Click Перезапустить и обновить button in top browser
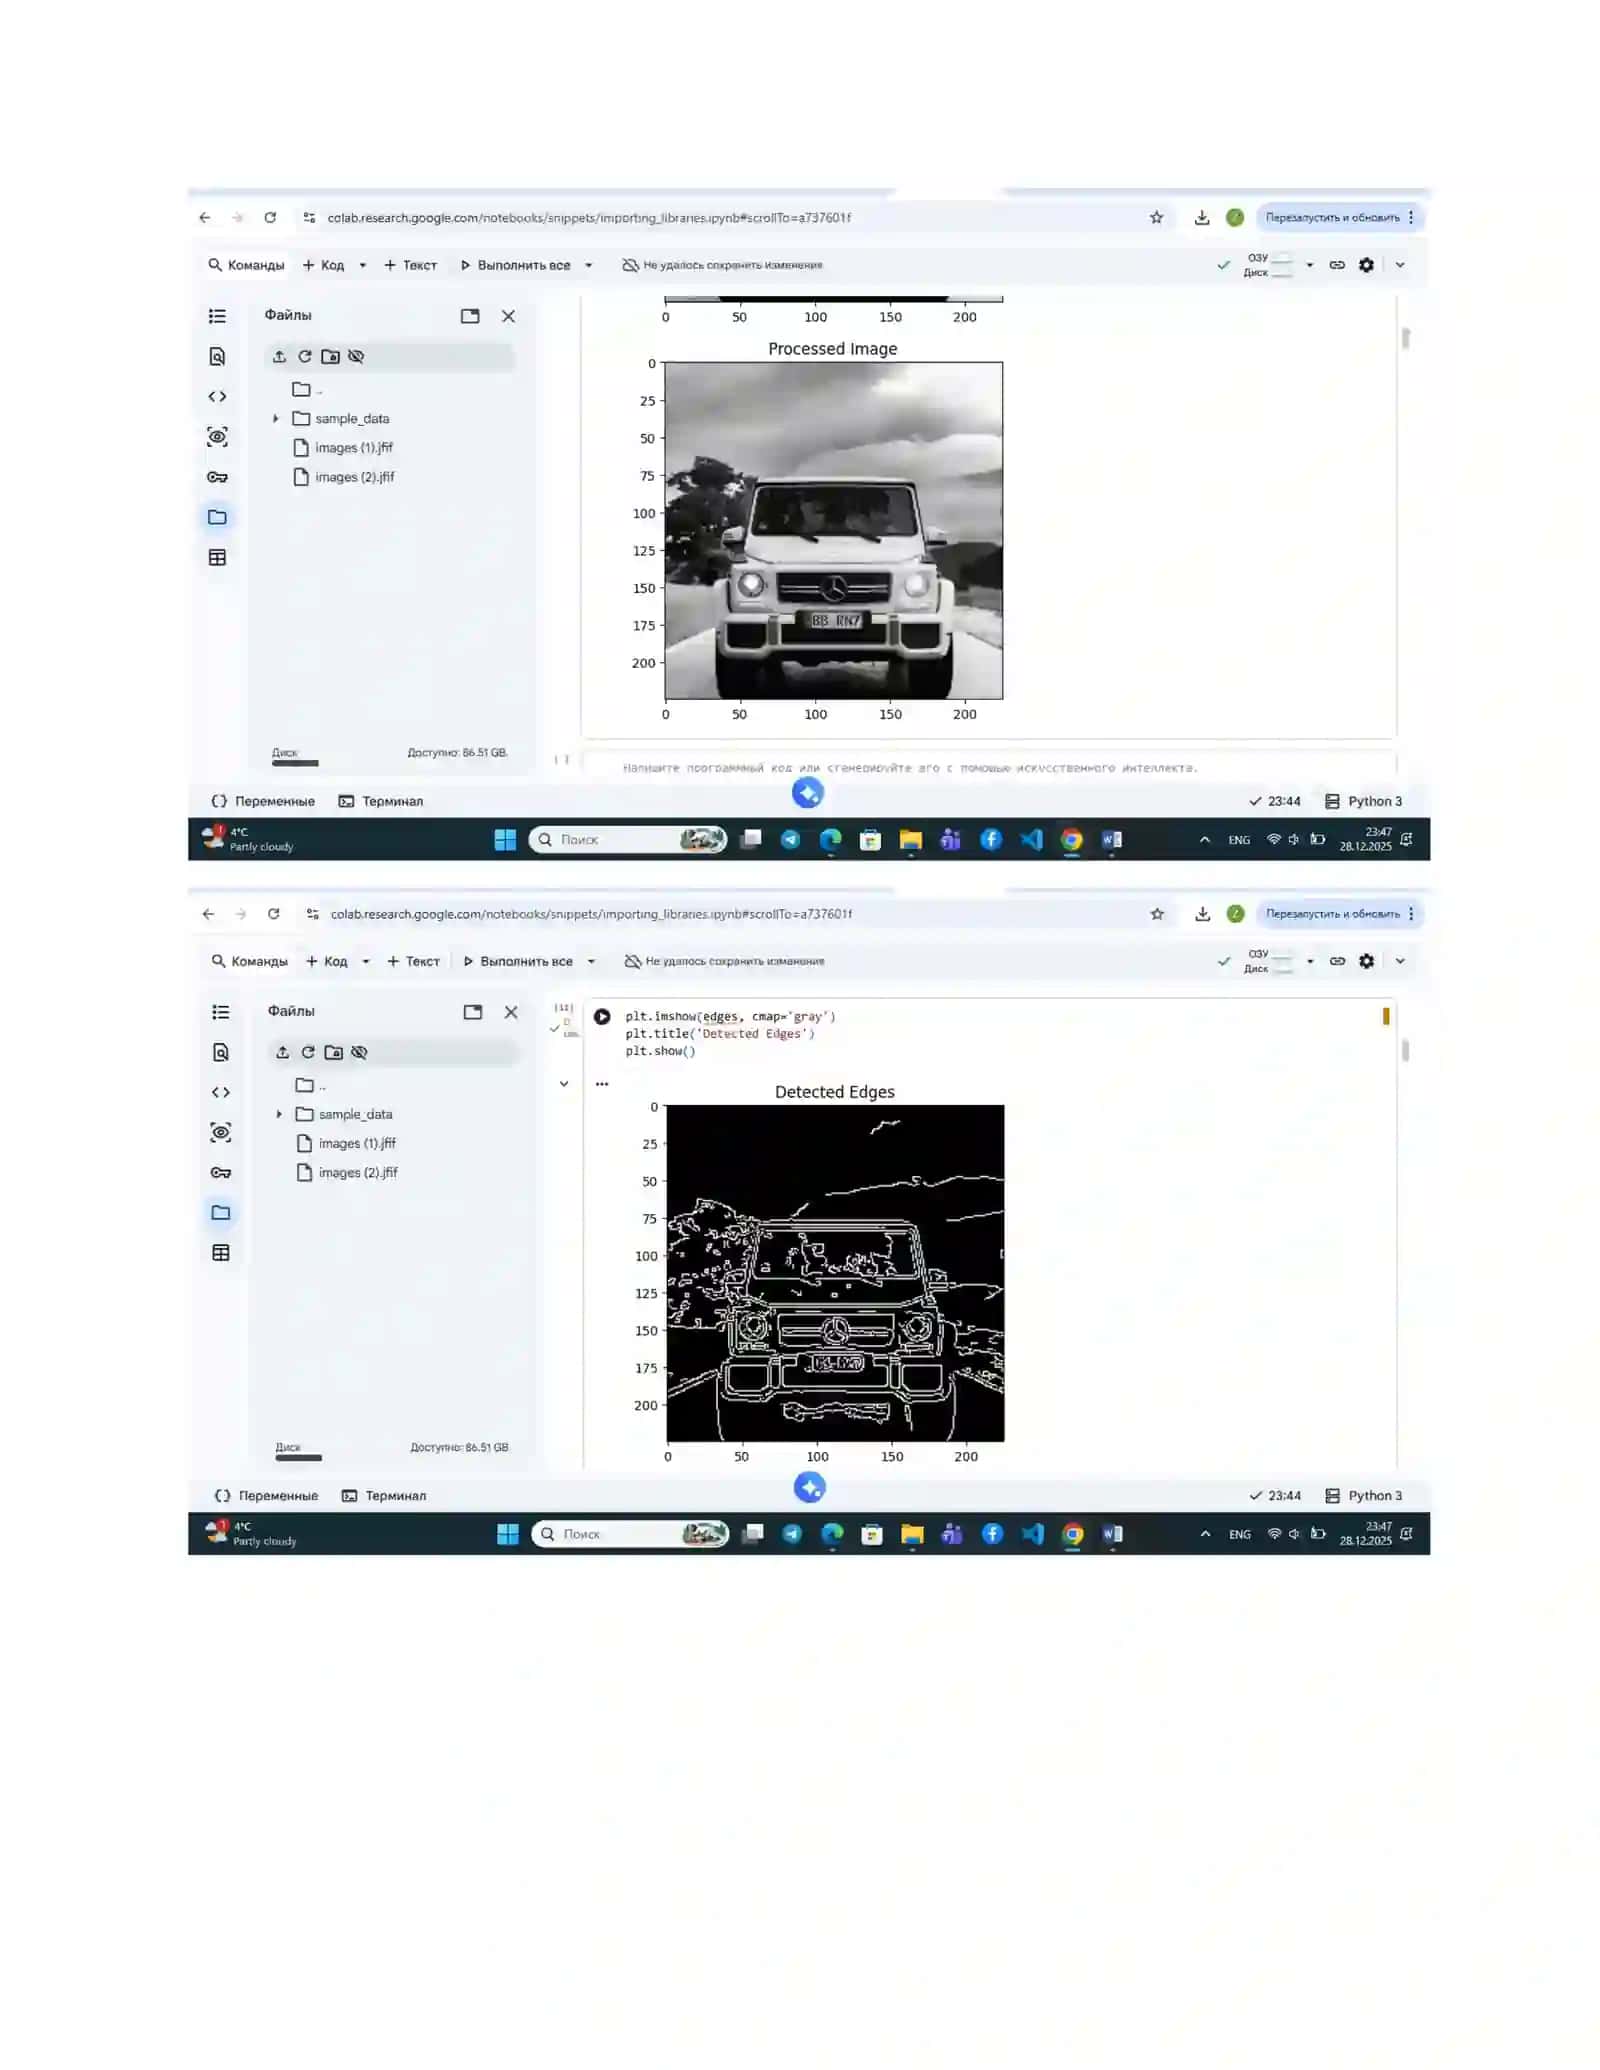Image resolution: width=1600 pixels, height=2070 pixels. tap(1333, 217)
